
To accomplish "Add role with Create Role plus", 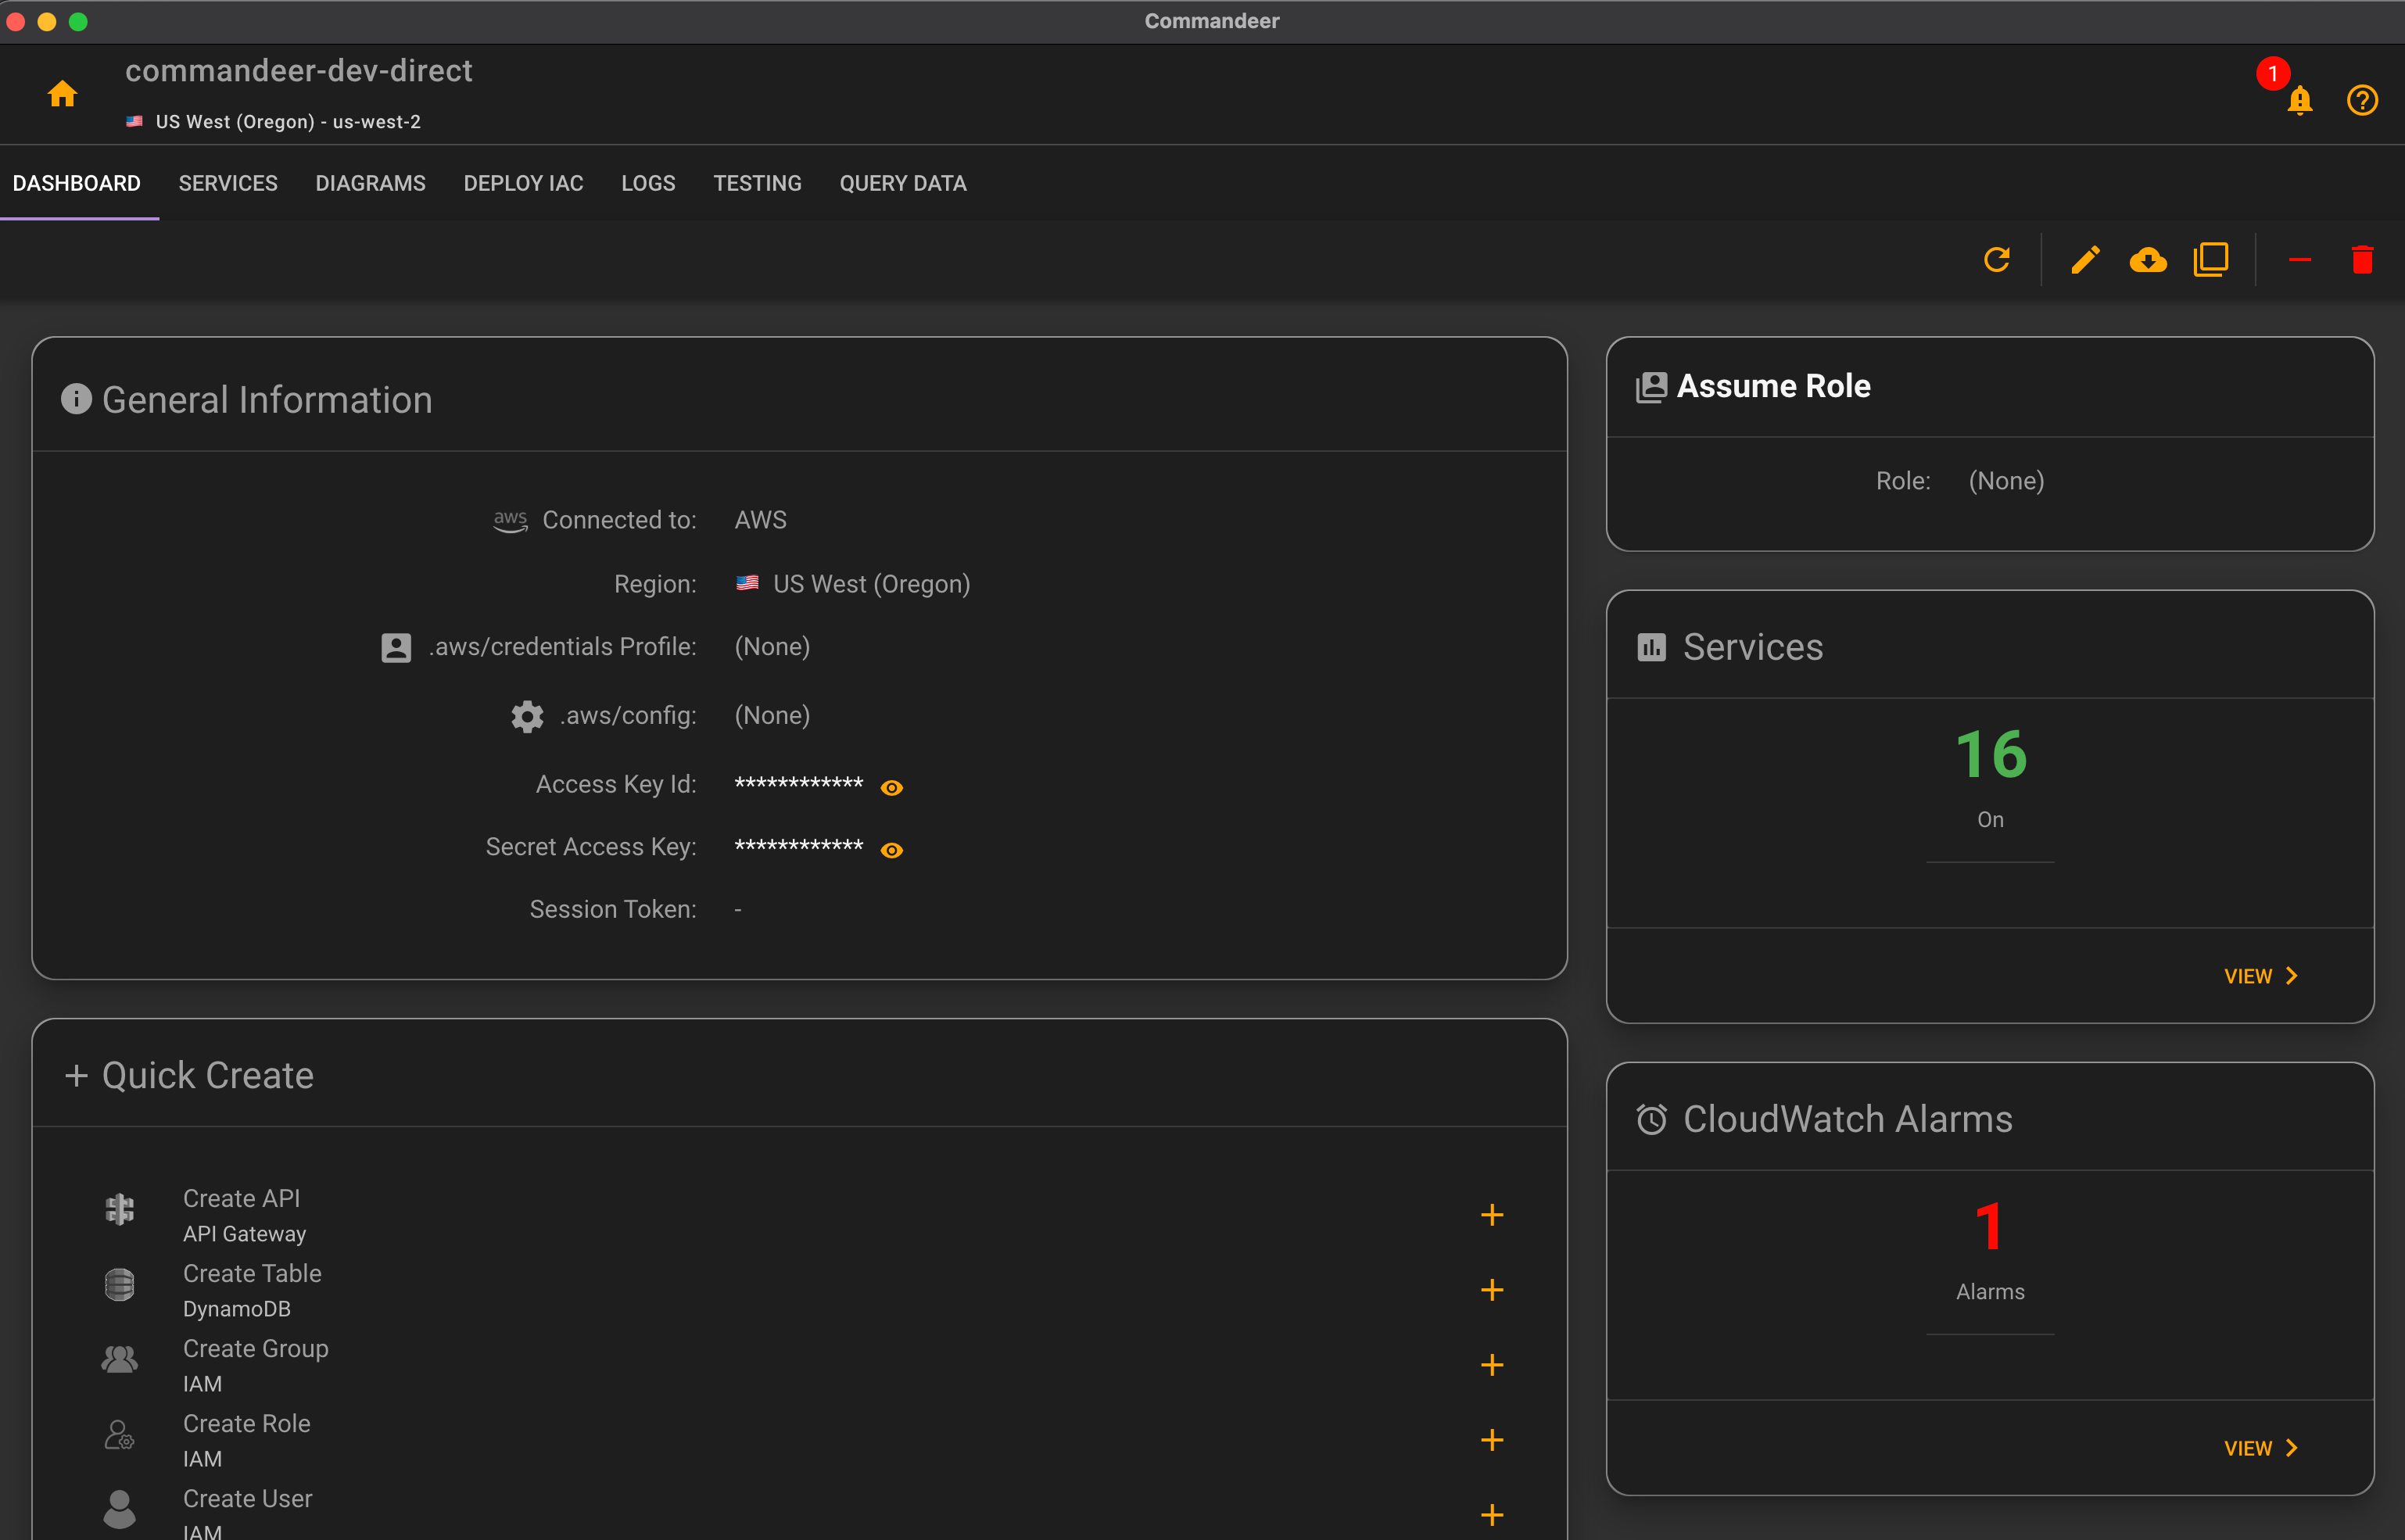I will [1492, 1440].
